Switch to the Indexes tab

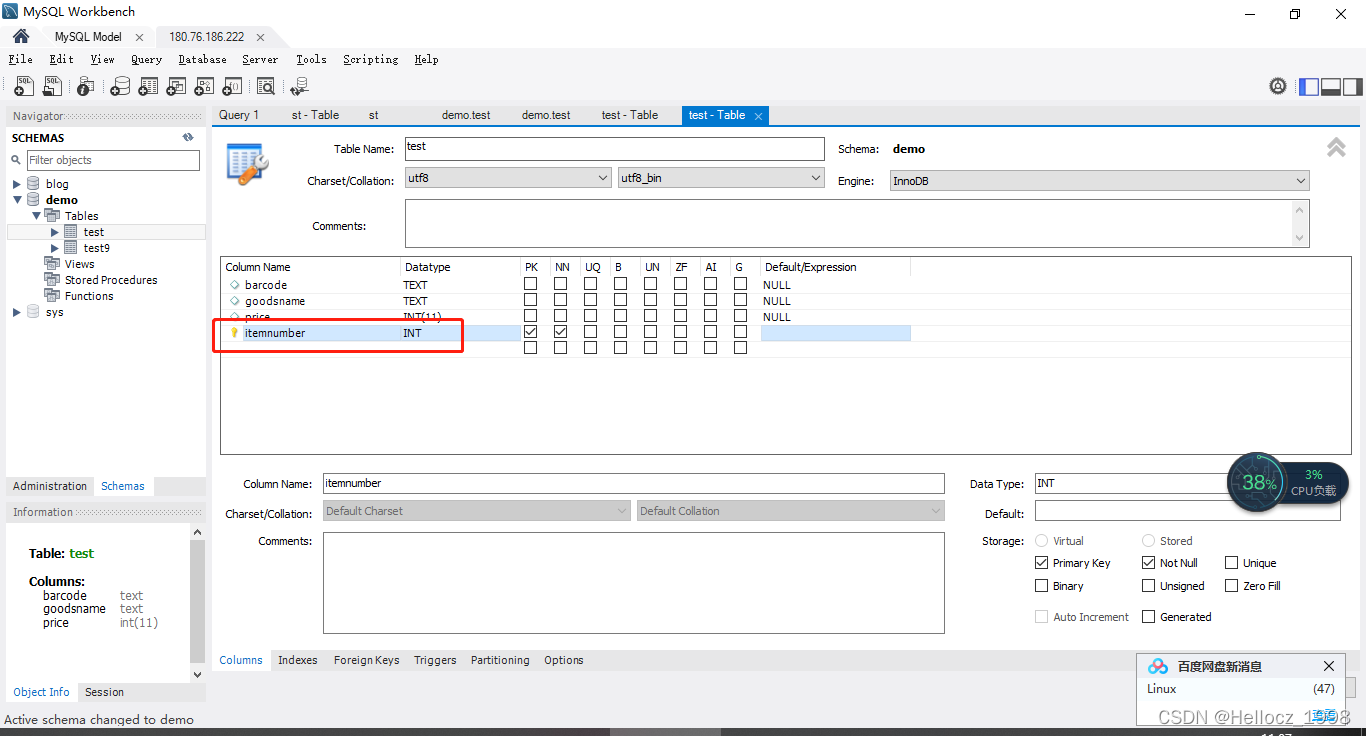[x=297, y=660]
